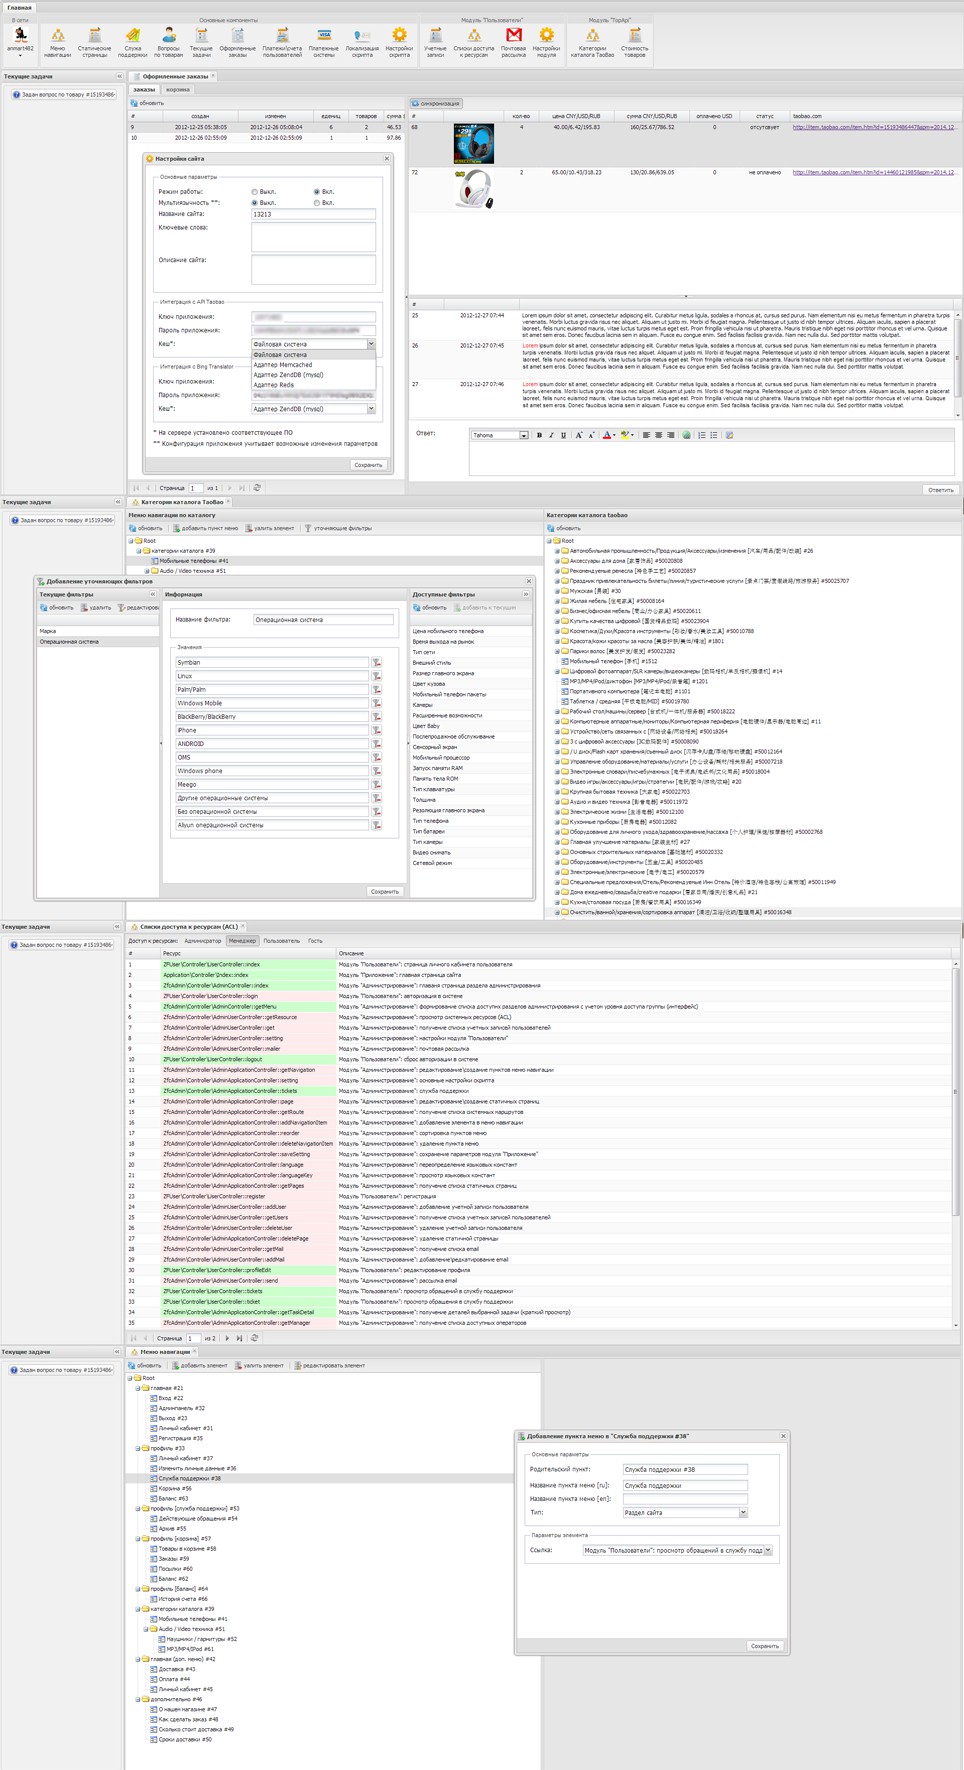
Task: Click the annart482 user avatar
Action: [20, 37]
